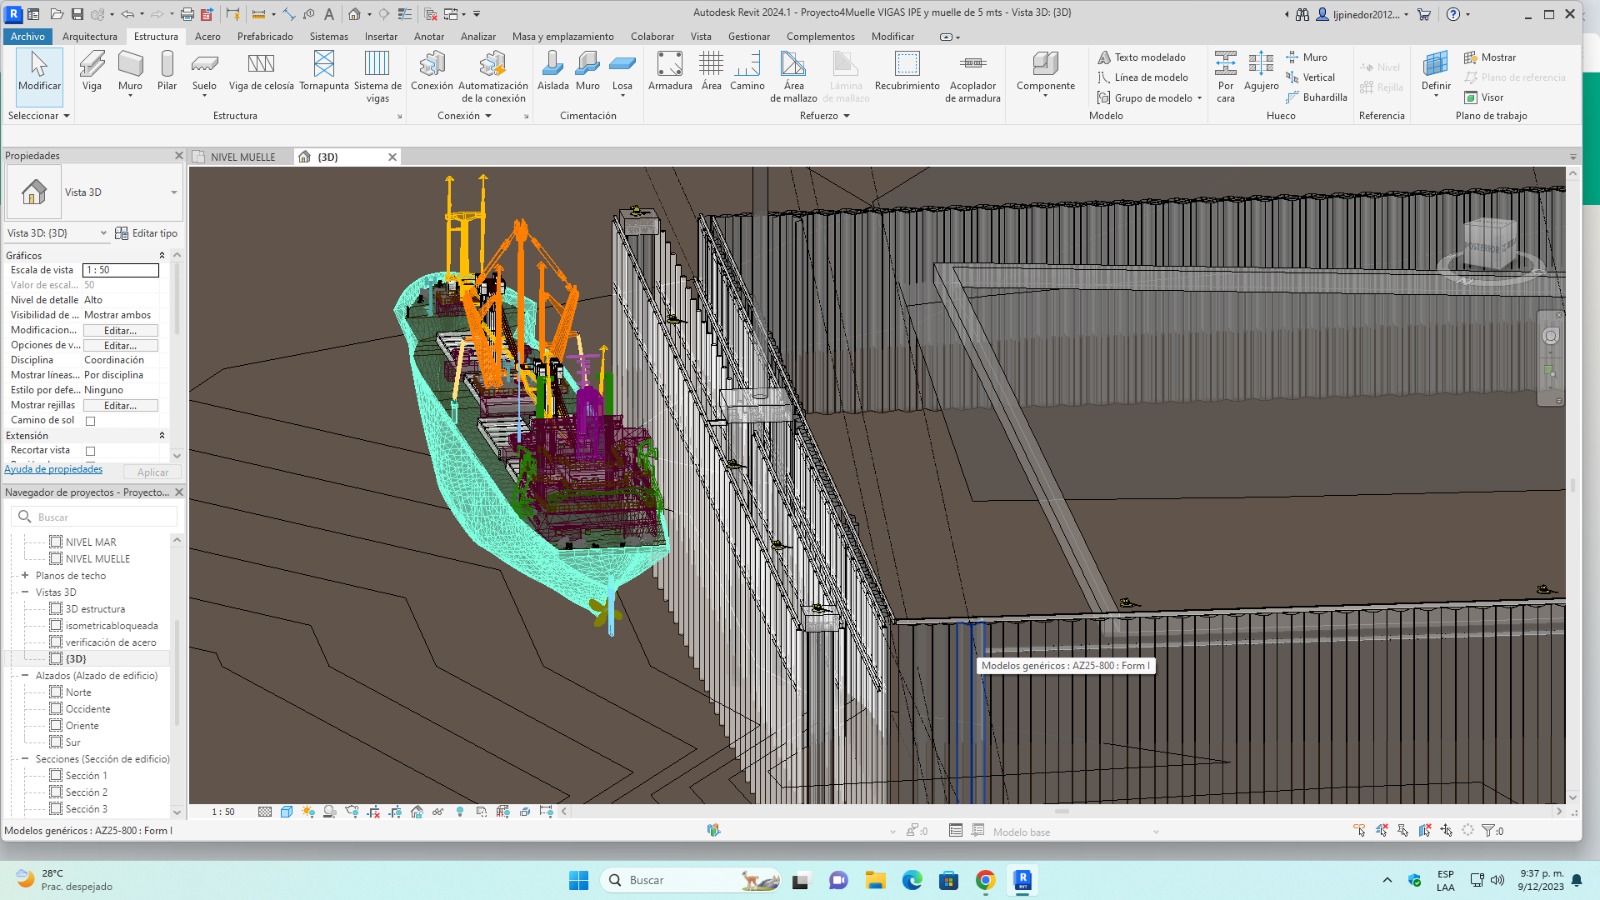Toggle the Camino de sol checkbox
This screenshot has width=1600, height=900.
pos(90,420)
